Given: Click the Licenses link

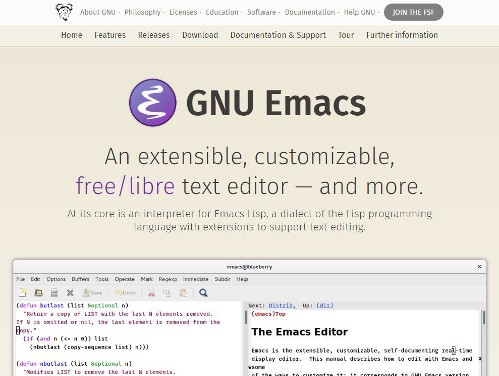Looking at the screenshot, I should [x=183, y=12].
